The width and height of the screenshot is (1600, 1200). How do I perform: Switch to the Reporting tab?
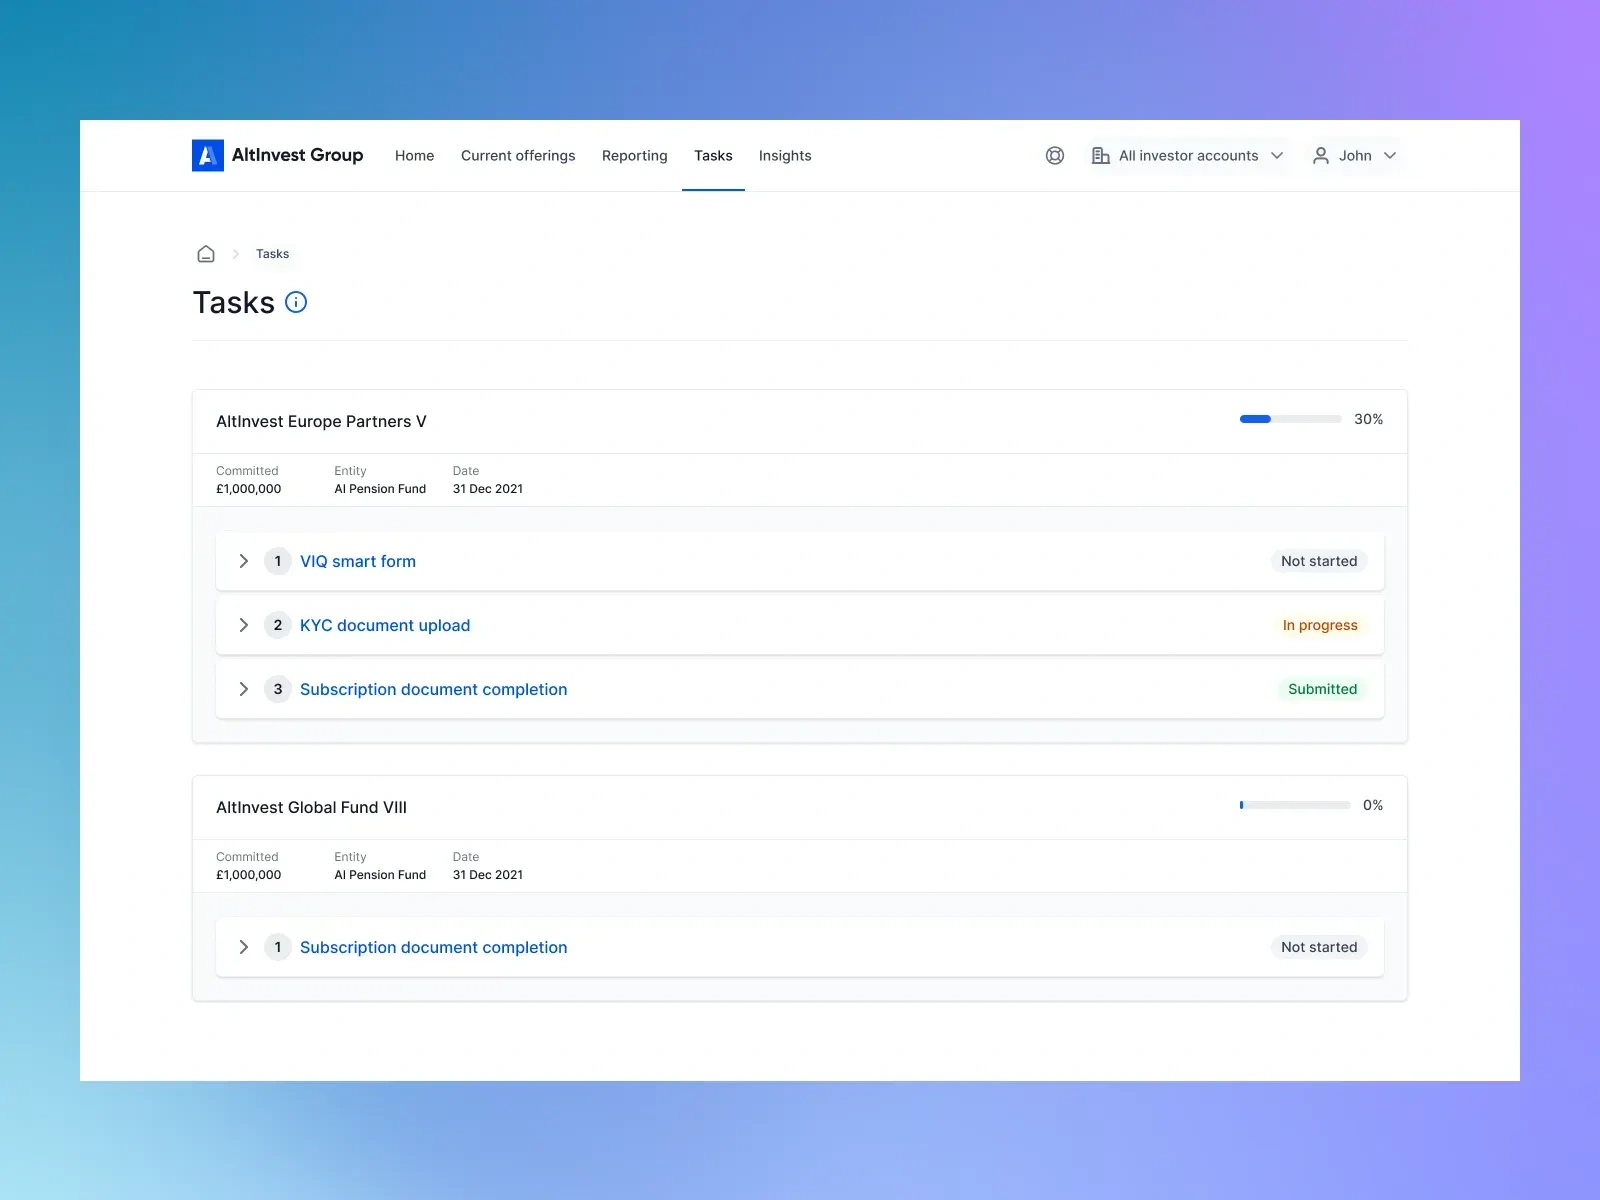pos(634,155)
